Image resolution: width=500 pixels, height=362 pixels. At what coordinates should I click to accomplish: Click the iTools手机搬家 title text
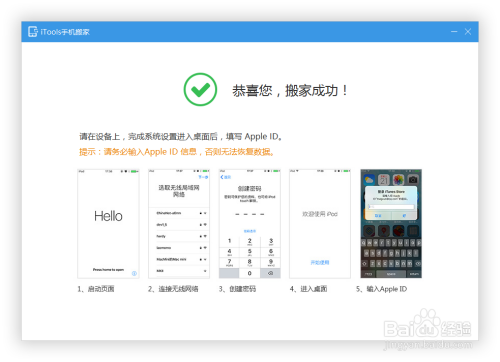click(x=65, y=32)
